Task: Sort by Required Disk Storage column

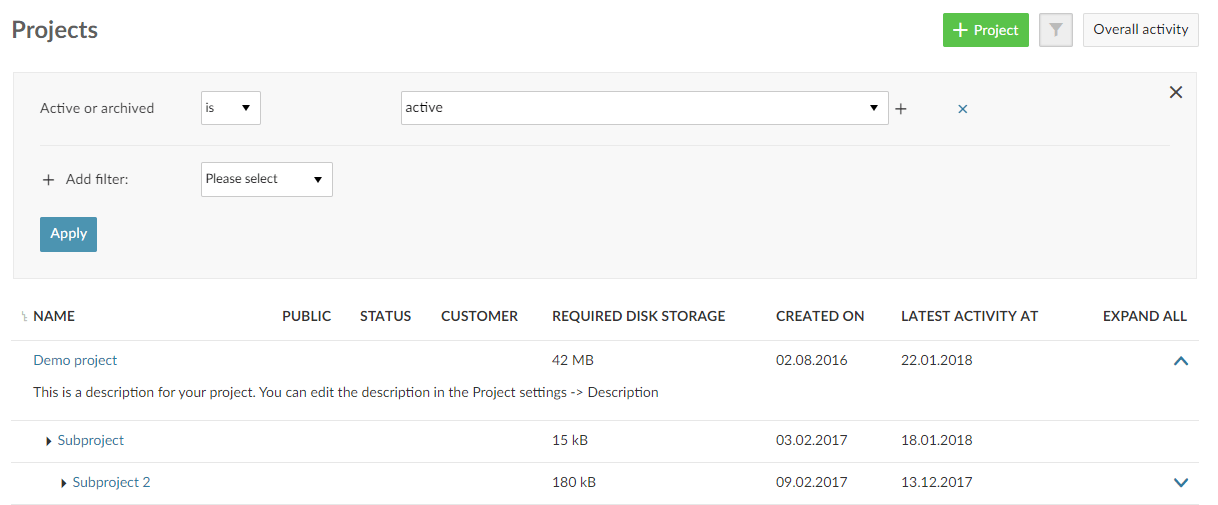Action: point(638,316)
